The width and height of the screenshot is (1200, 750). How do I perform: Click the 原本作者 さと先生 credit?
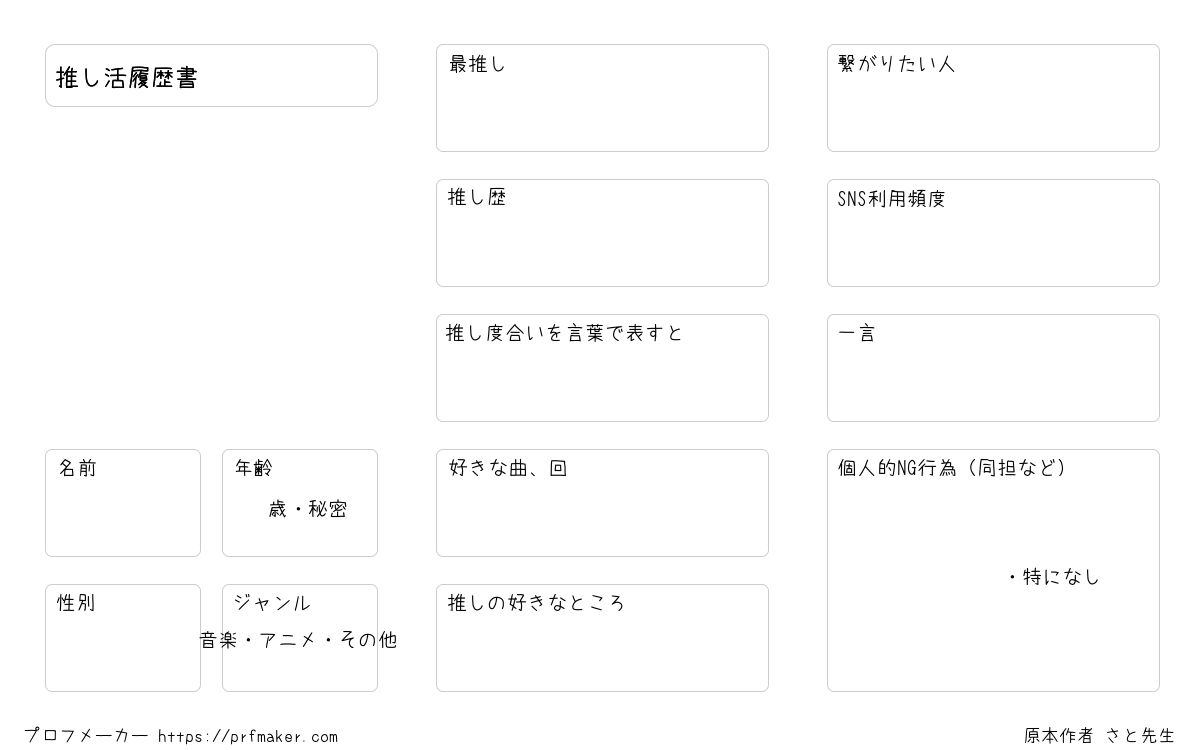tap(1100, 736)
